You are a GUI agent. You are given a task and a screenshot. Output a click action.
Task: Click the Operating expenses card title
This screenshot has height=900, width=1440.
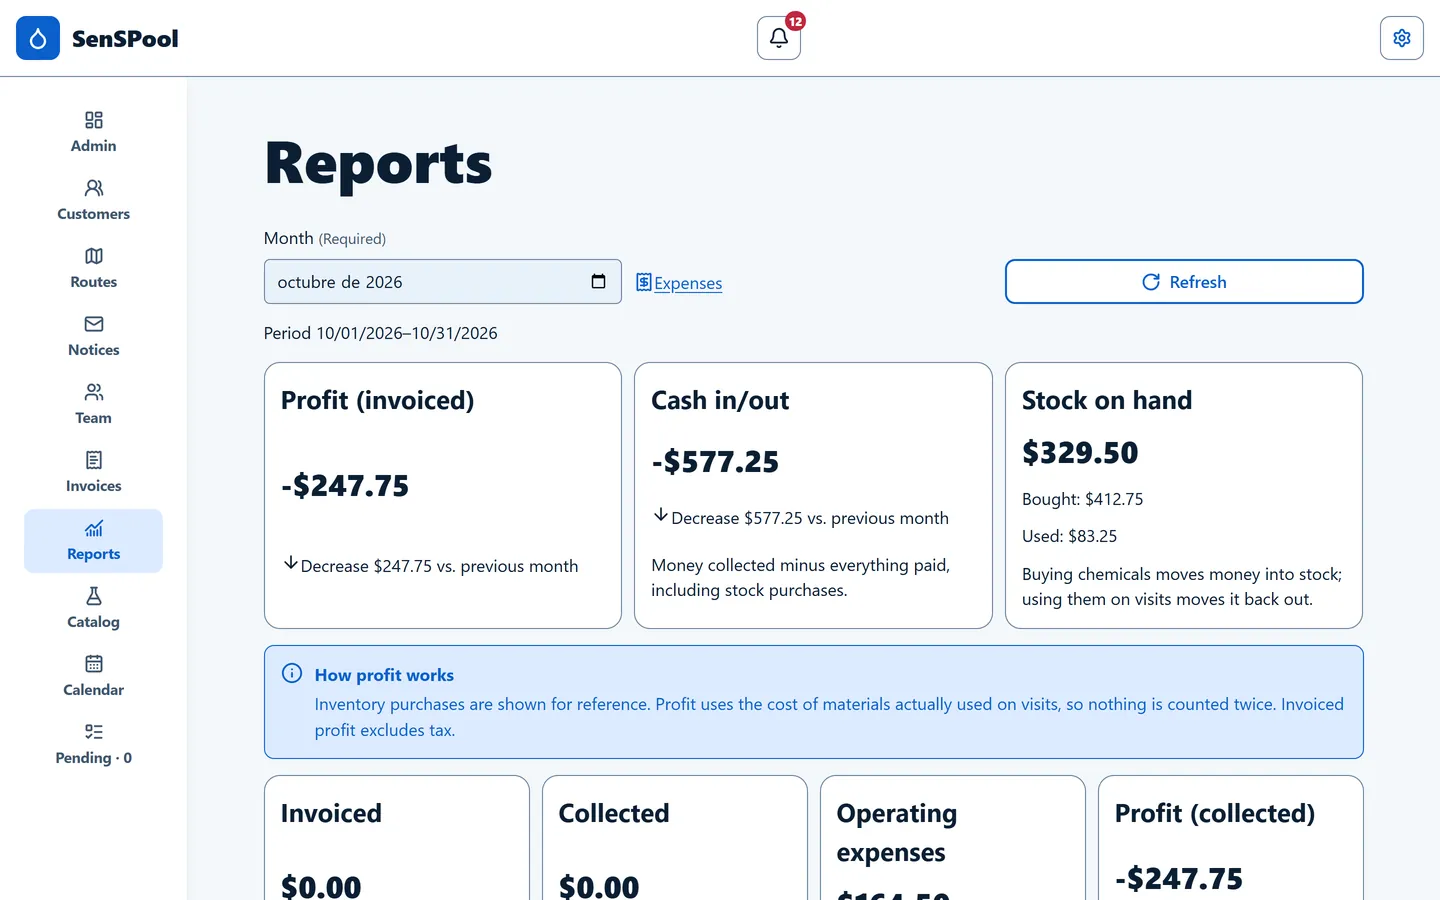pos(897,833)
